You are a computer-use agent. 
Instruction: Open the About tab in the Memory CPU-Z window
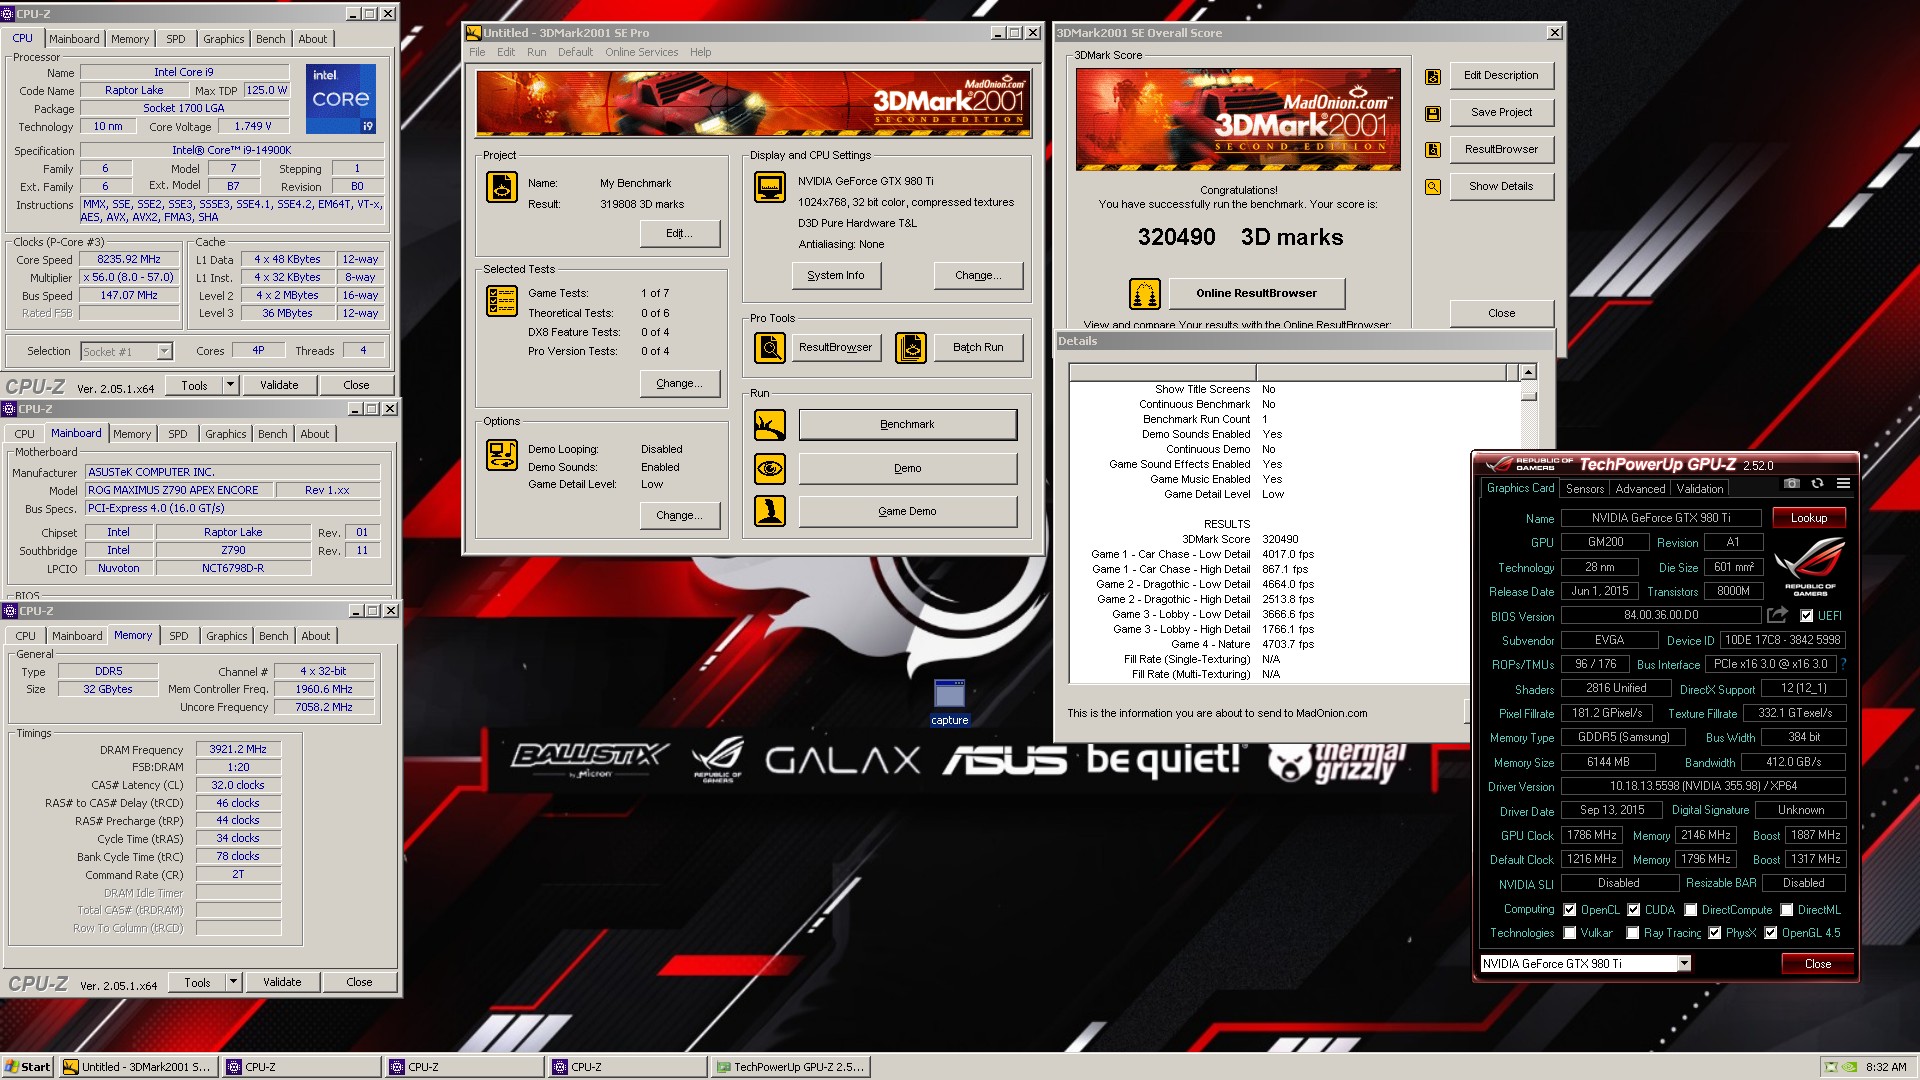[x=316, y=636]
